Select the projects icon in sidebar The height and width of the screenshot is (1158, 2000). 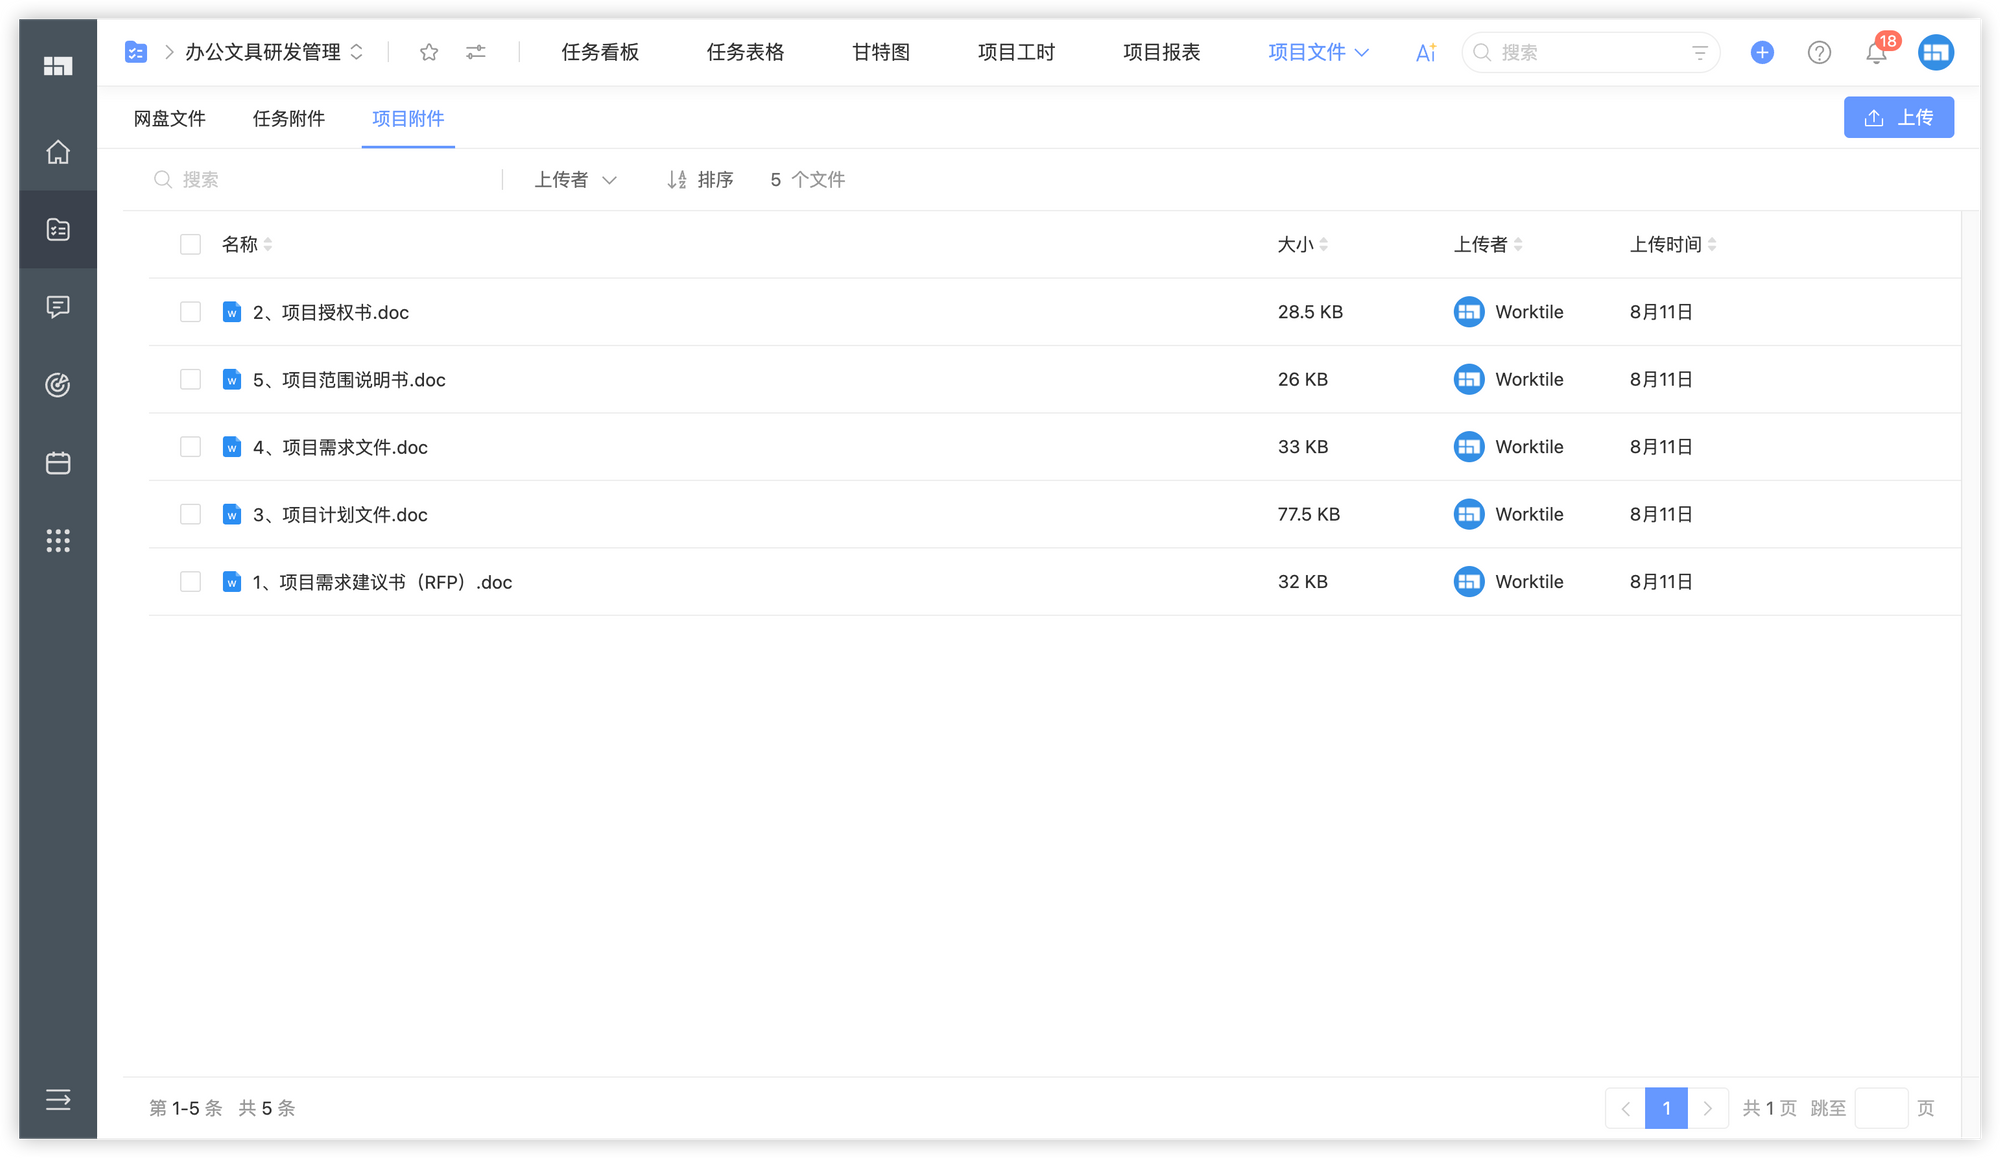coord(57,229)
